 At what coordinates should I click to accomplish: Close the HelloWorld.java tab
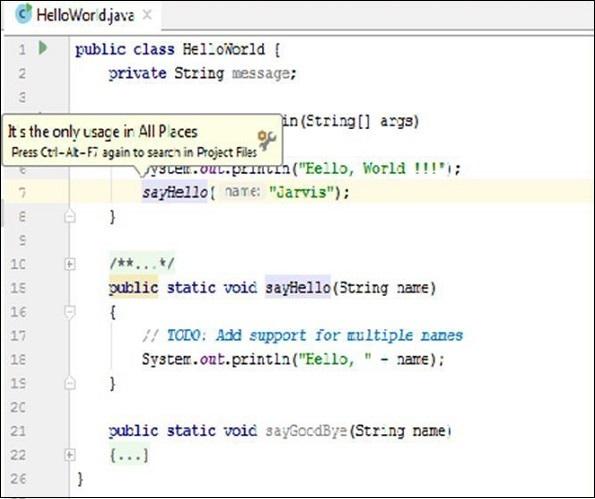[x=147, y=15]
